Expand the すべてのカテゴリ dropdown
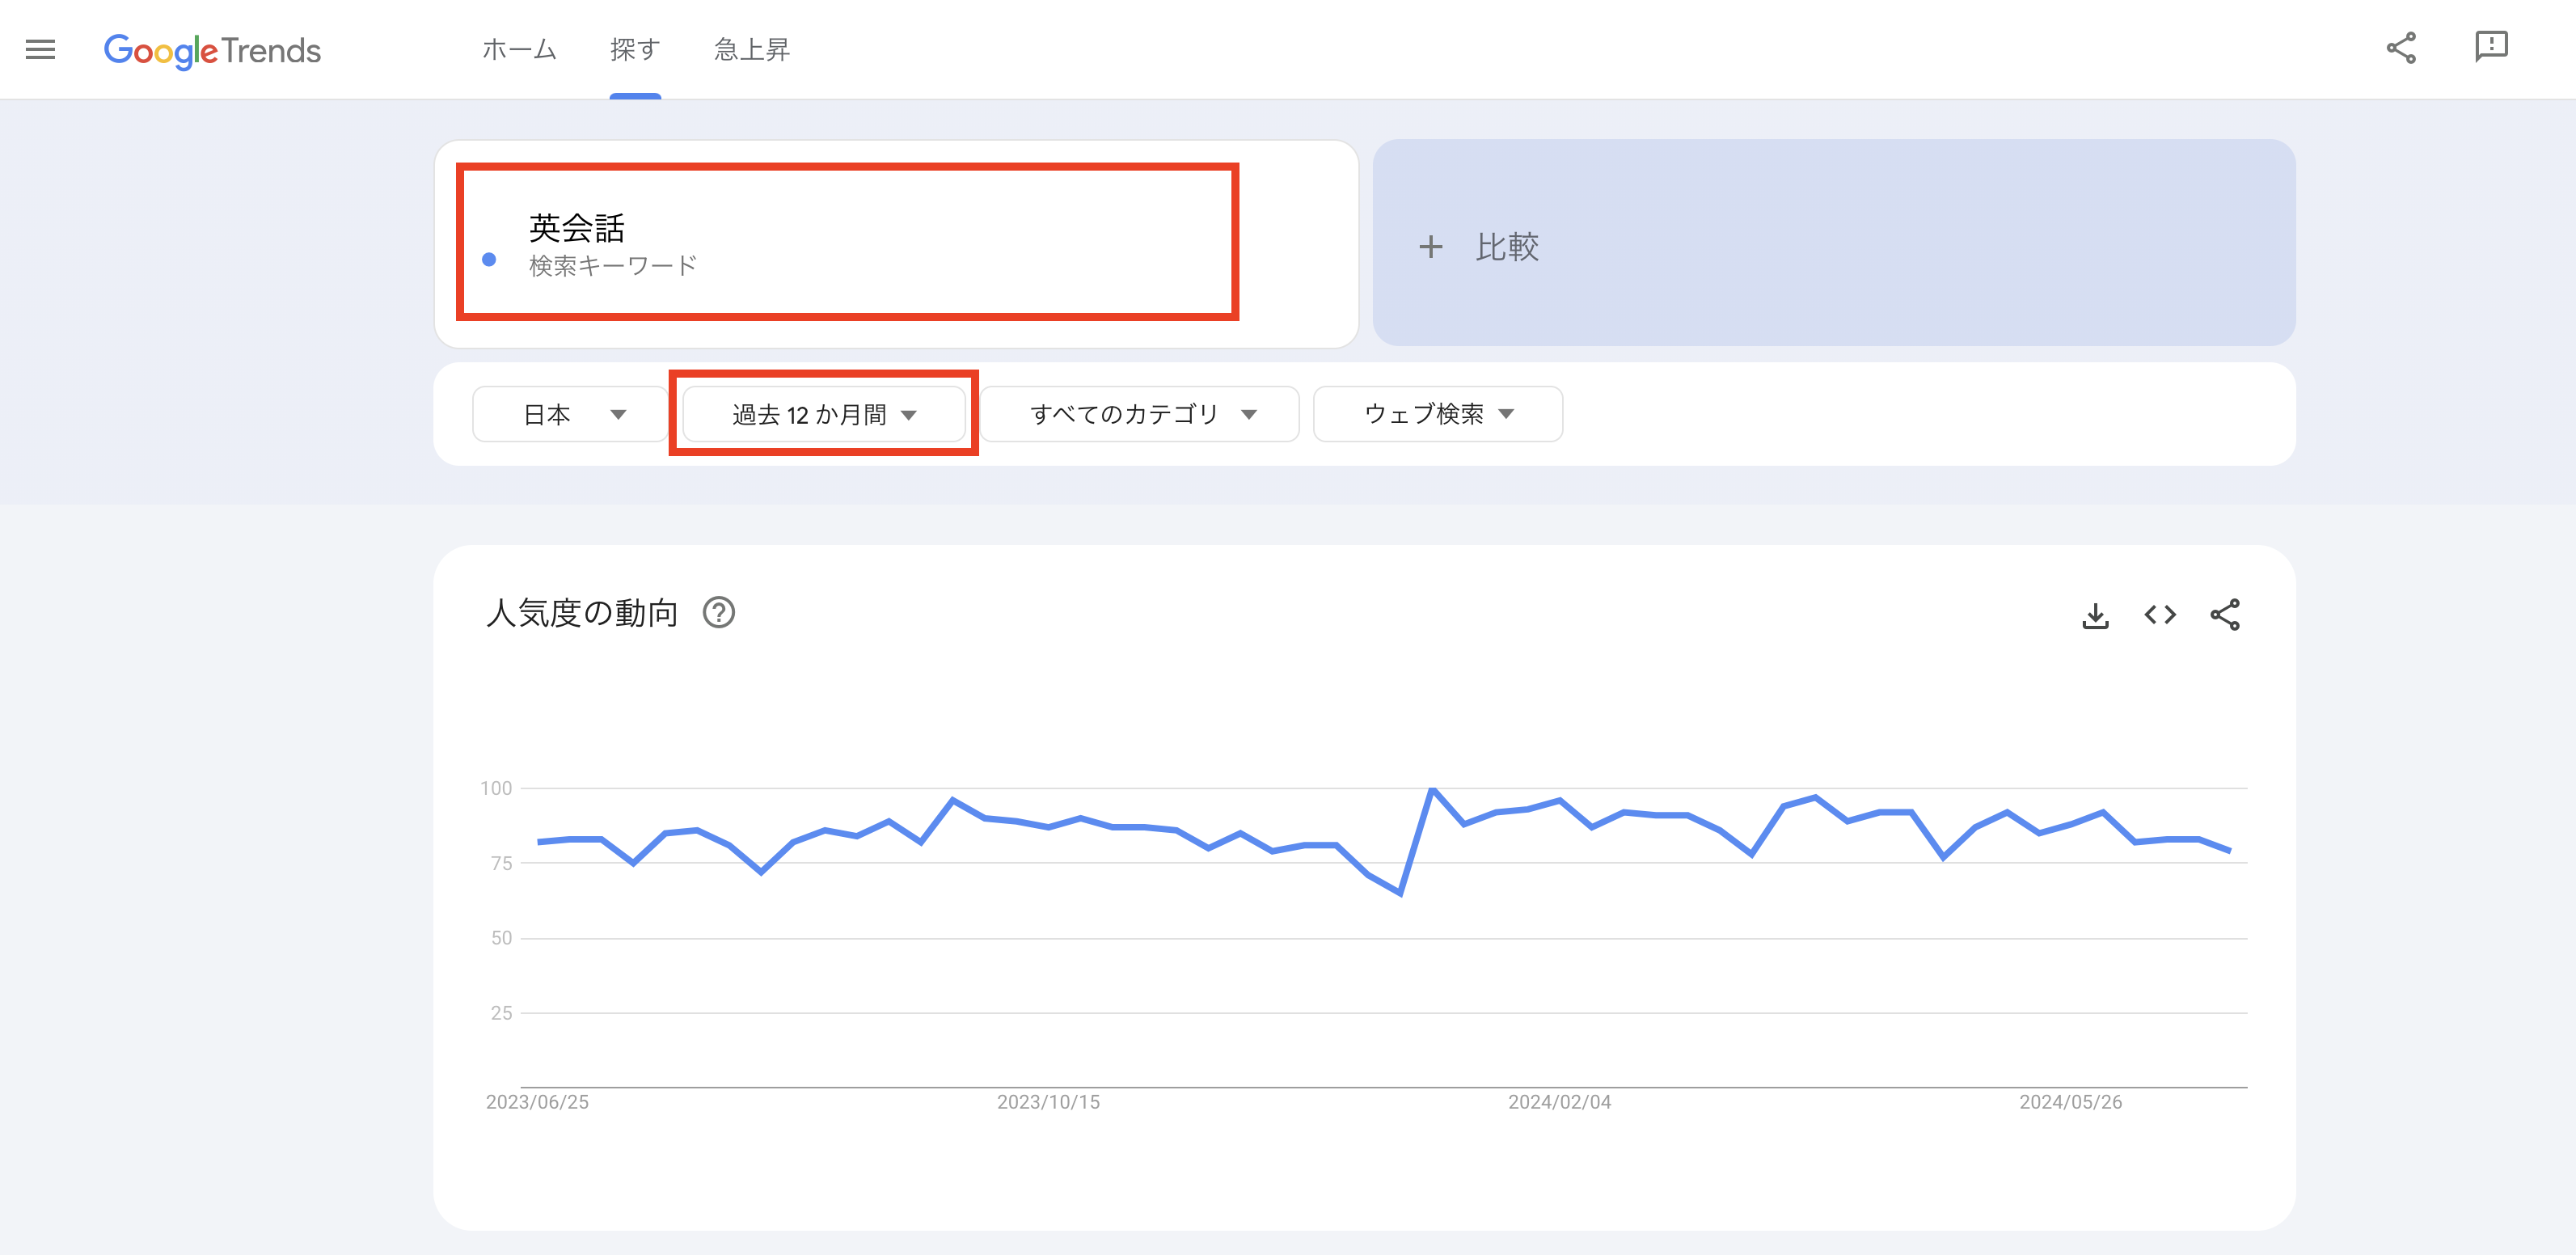 (1139, 414)
